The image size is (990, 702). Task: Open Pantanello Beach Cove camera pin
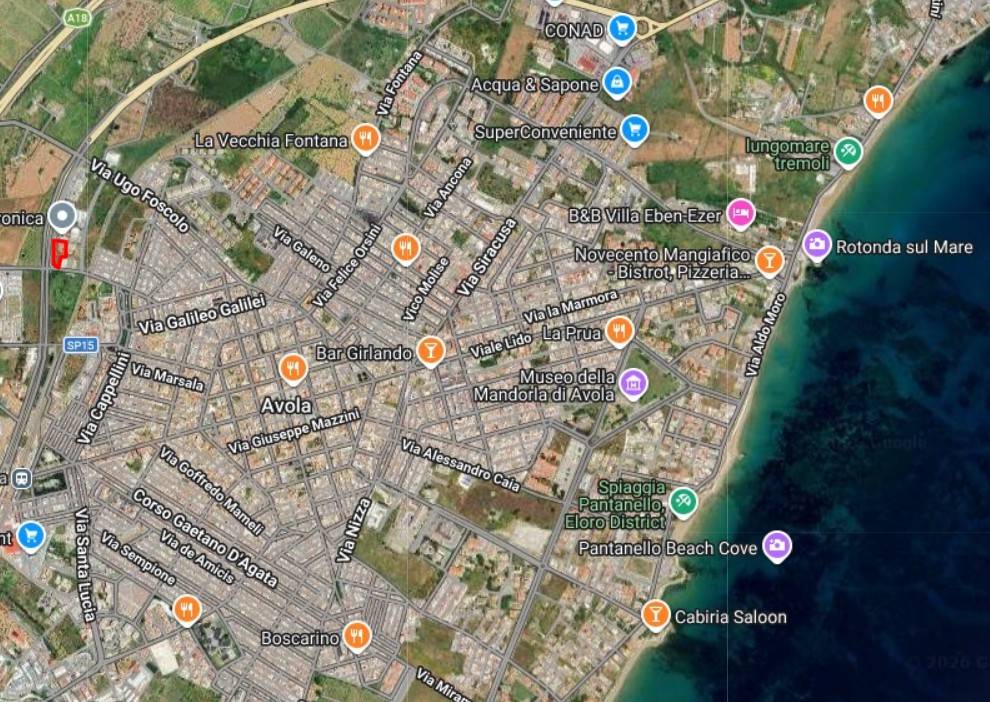point(777,546)
